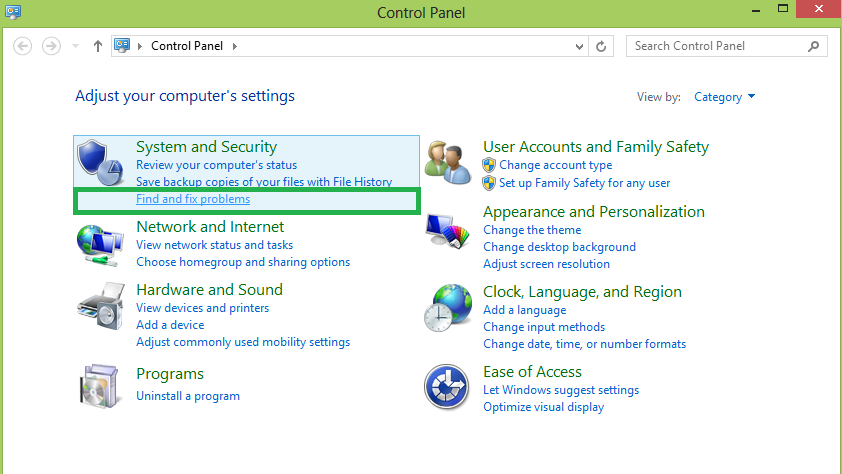Open Save backup copies with File History
The image size is (842, 474).
point(264,182)
